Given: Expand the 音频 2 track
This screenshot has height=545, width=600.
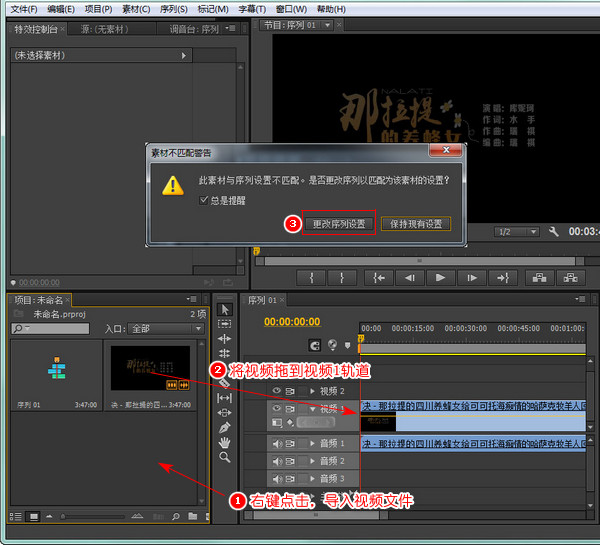Looking at the screenshot, I should [312, 461].
